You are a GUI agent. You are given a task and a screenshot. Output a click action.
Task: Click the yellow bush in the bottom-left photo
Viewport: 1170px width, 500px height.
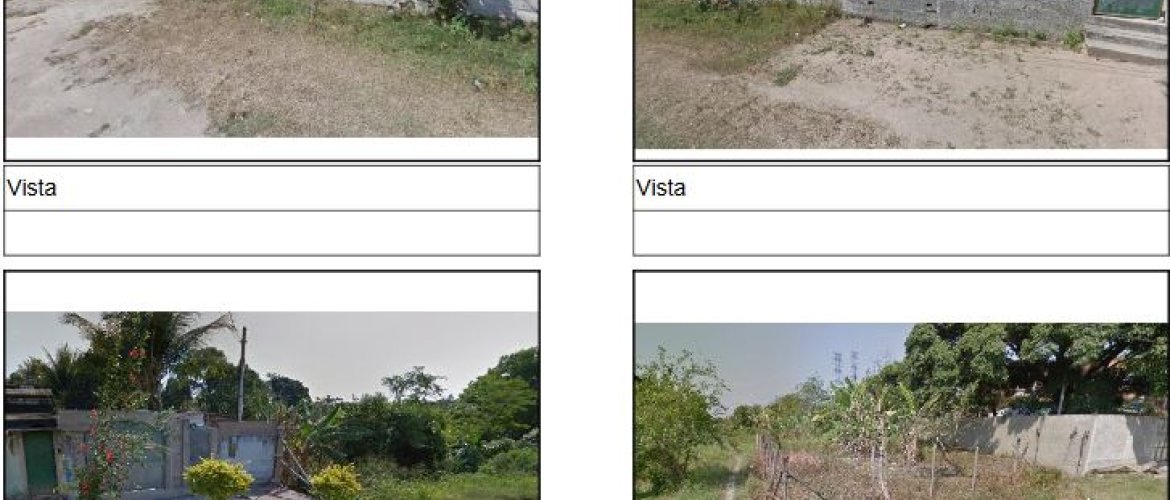219,478
